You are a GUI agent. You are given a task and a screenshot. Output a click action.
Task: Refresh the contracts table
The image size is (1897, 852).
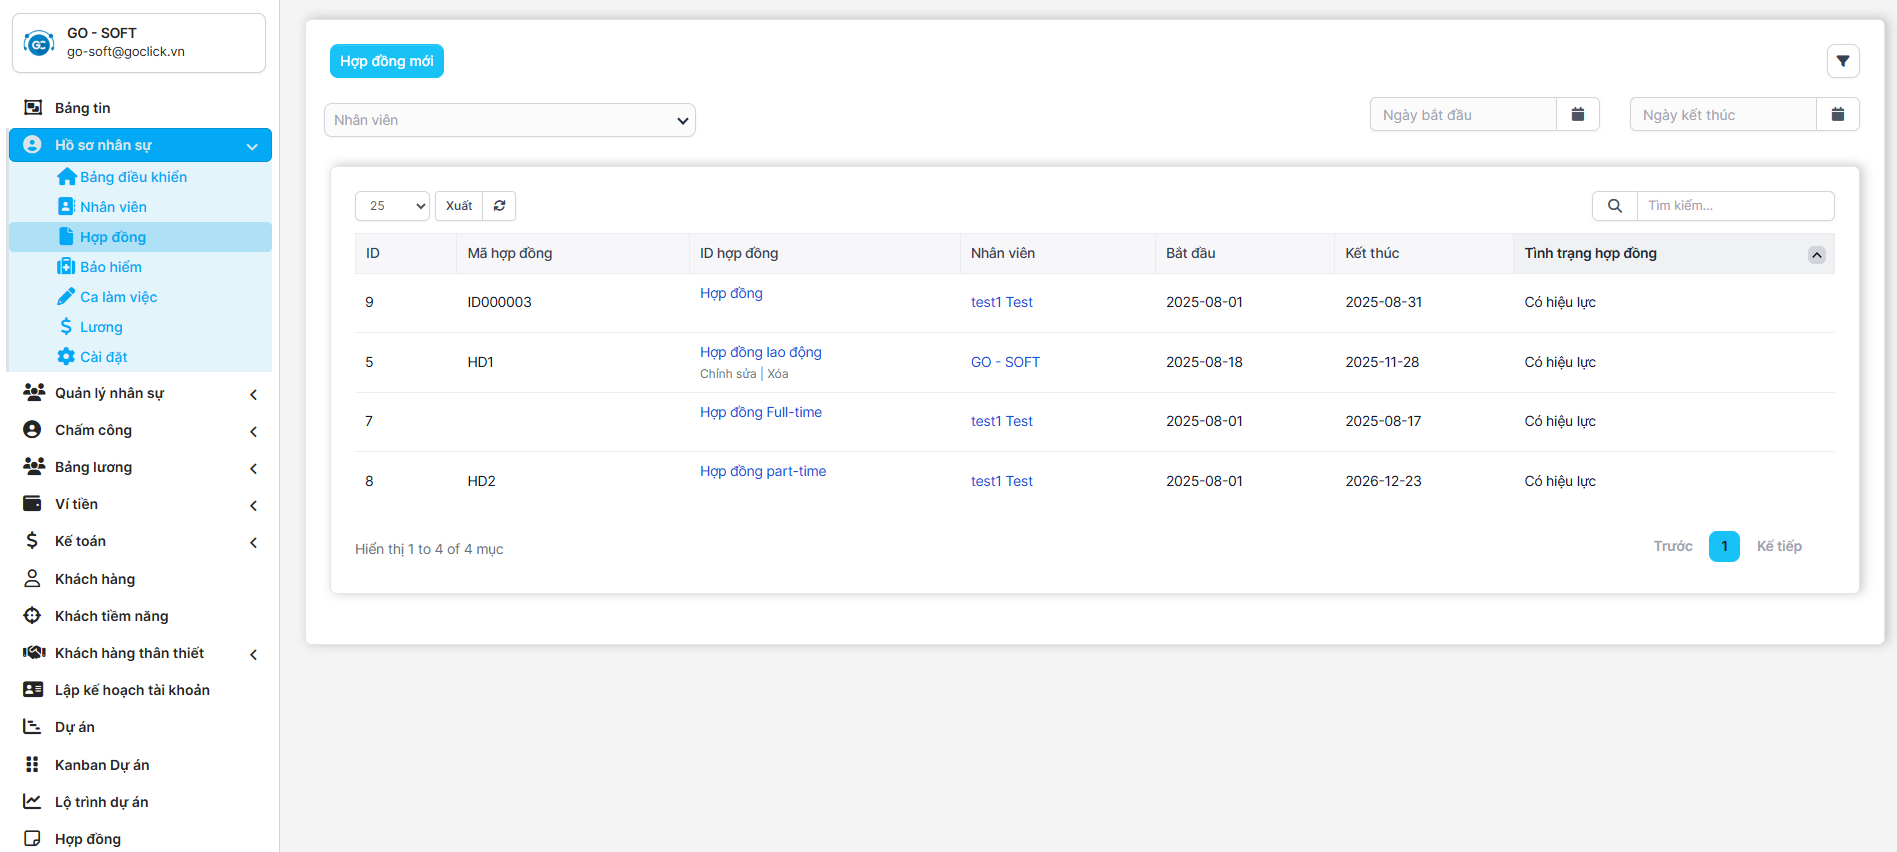(499, 206)
